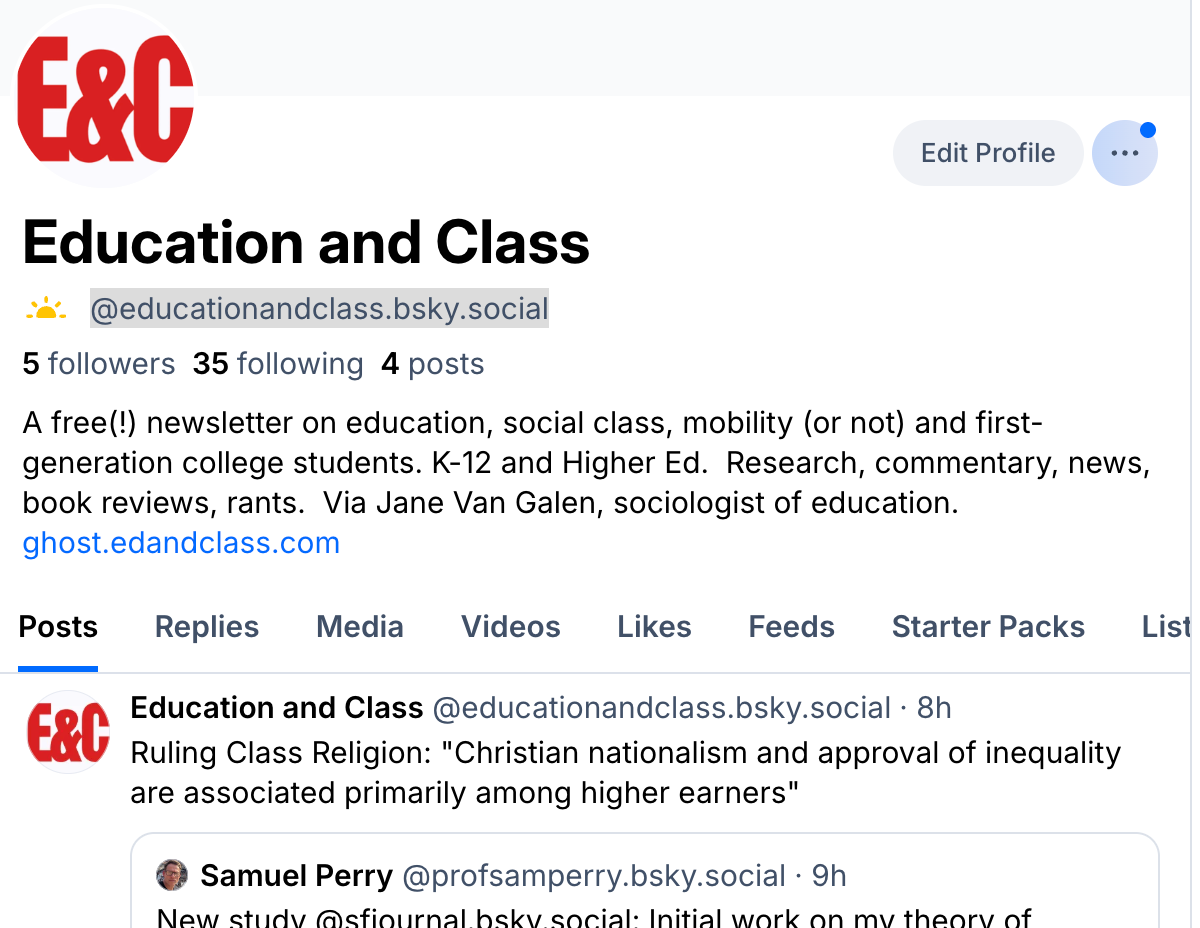1200x928 pixels.
Task: View the 5 followers list
Action: [x=99, y=364]
